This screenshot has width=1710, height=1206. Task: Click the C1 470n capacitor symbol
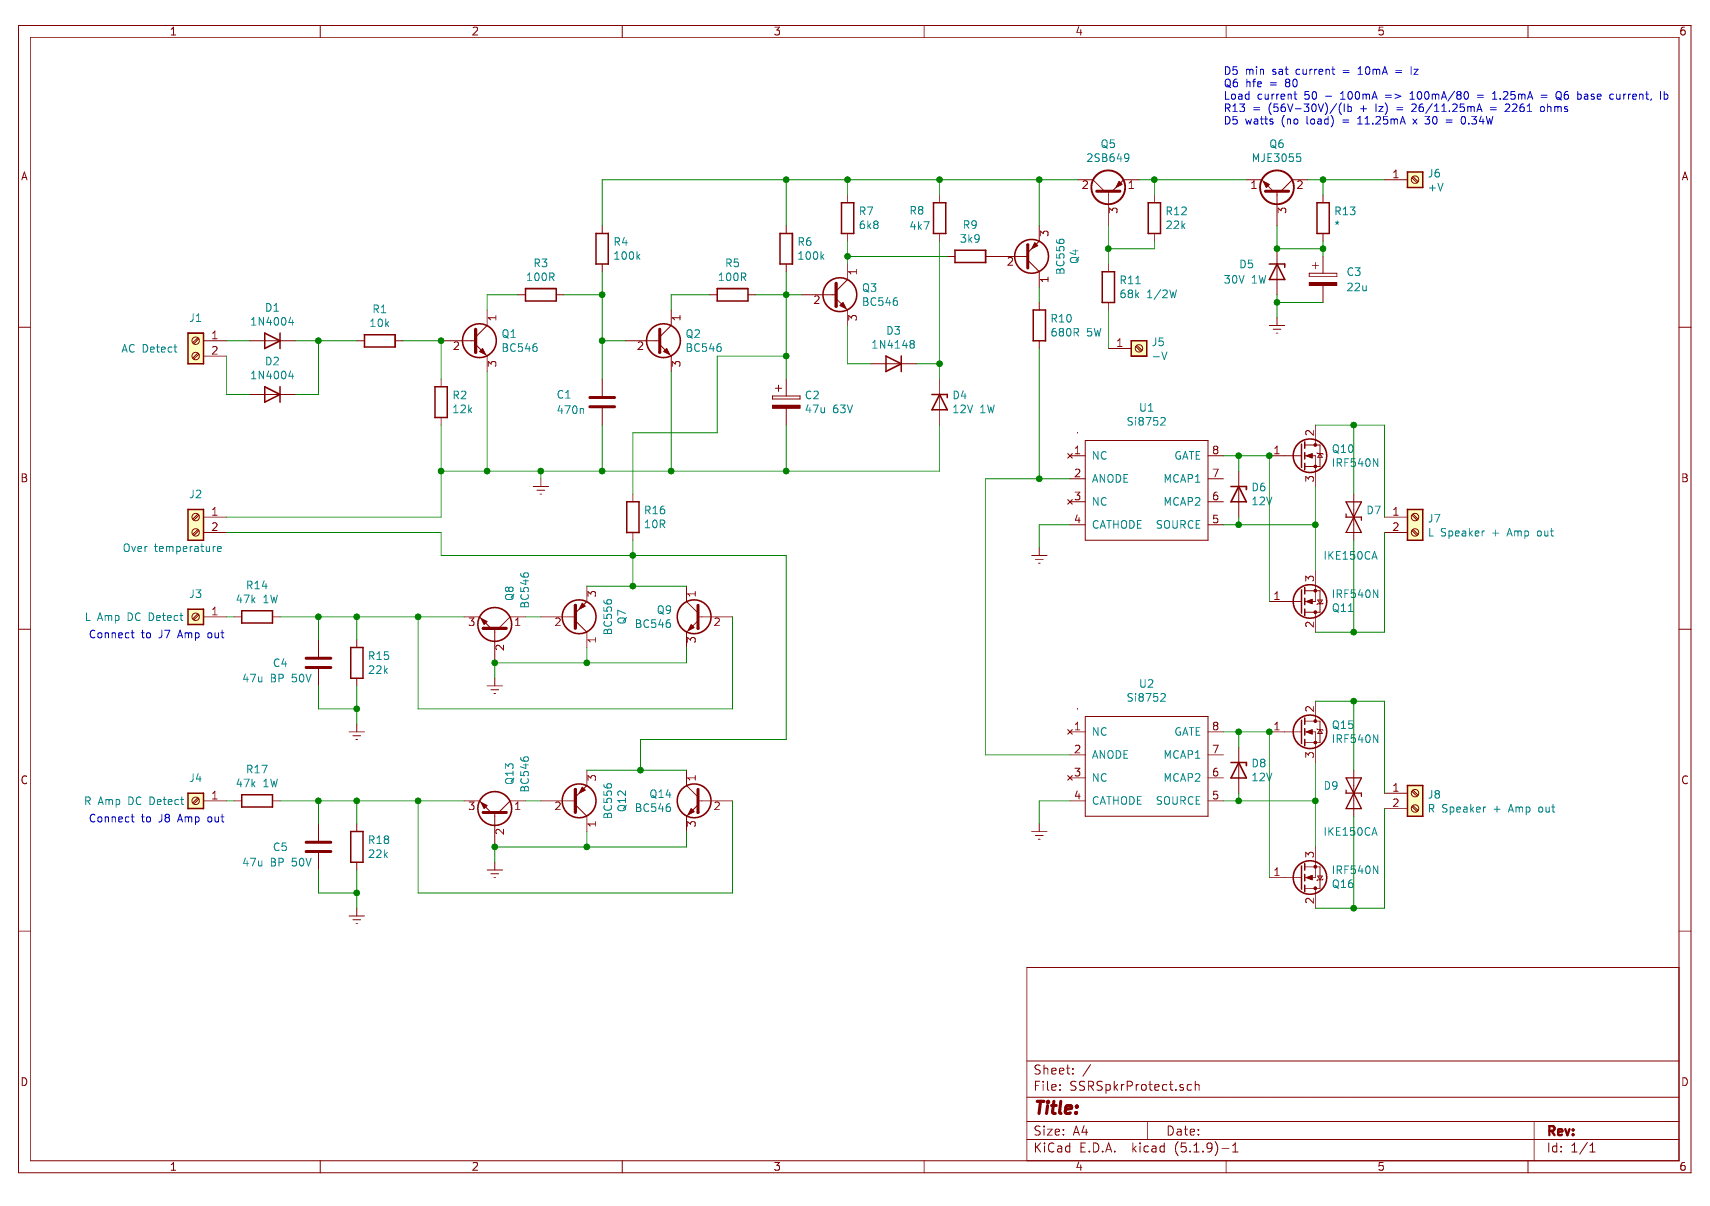pos(602,402)
